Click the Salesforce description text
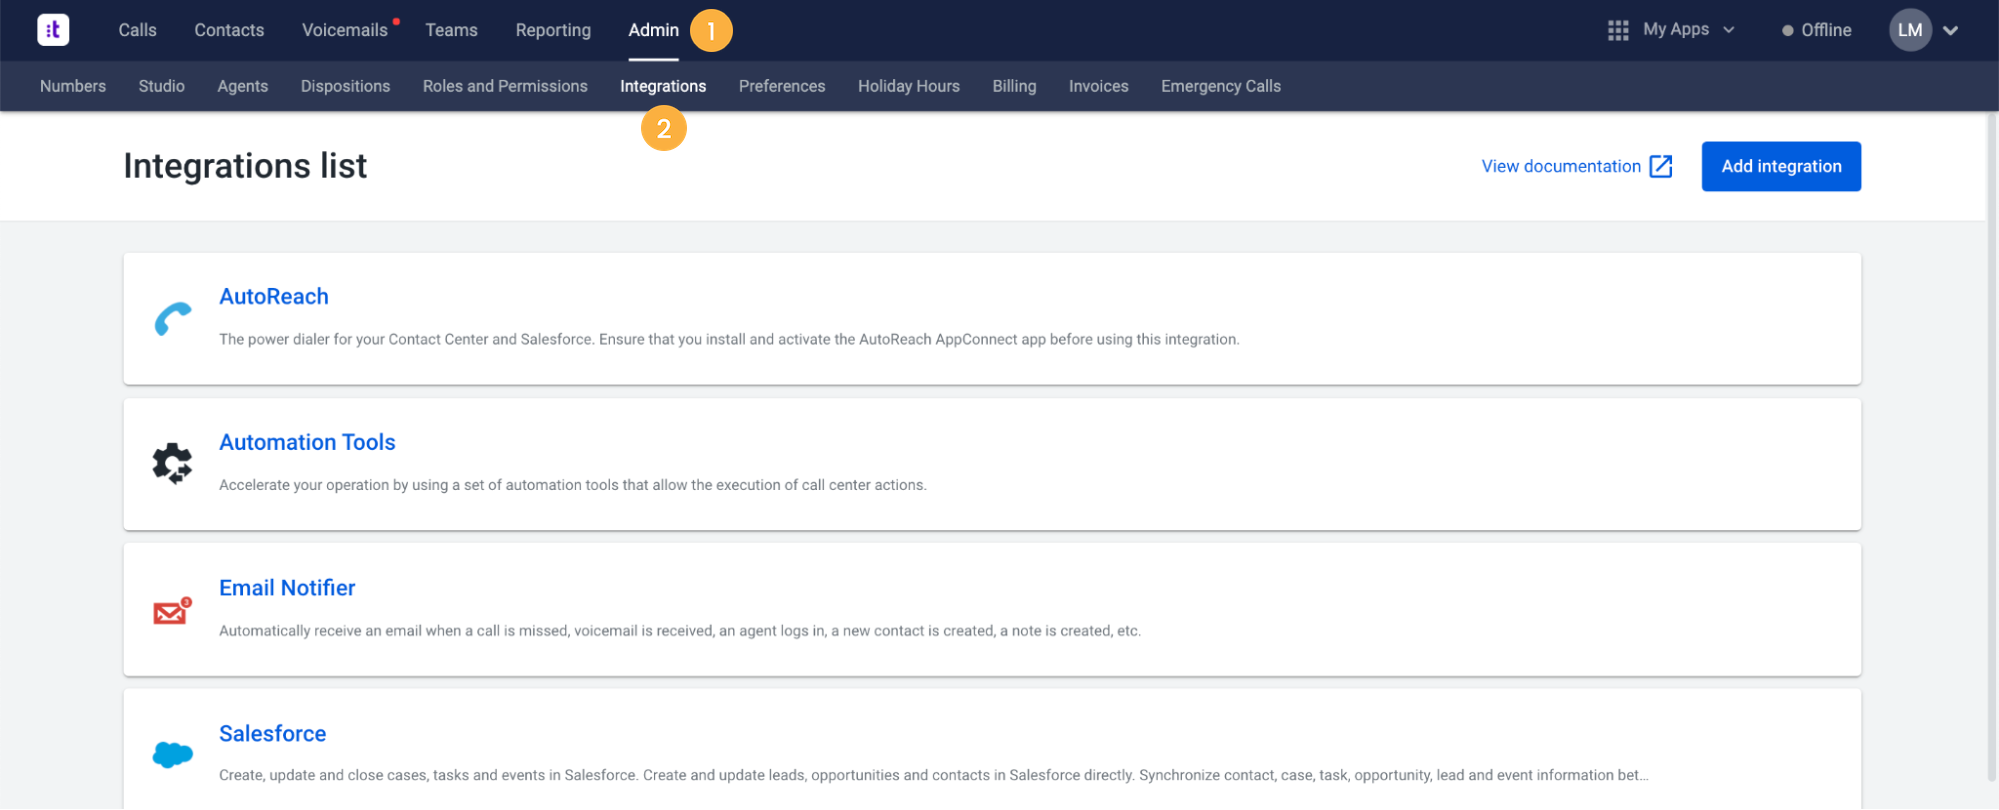This screenshot has height=810, width=1999. coord(933,775)
